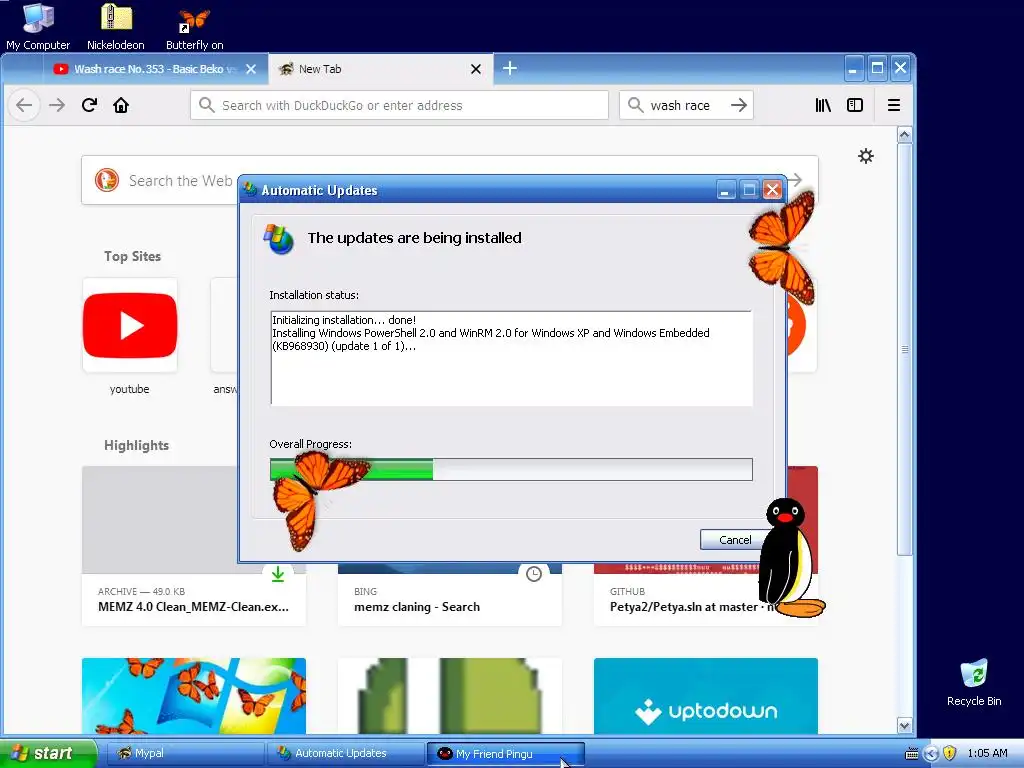Image resolution: width=1024 pixels, height=768 pixels.
Task: Cancel the Automatic Updates installation
Action: tap(734, 539)
